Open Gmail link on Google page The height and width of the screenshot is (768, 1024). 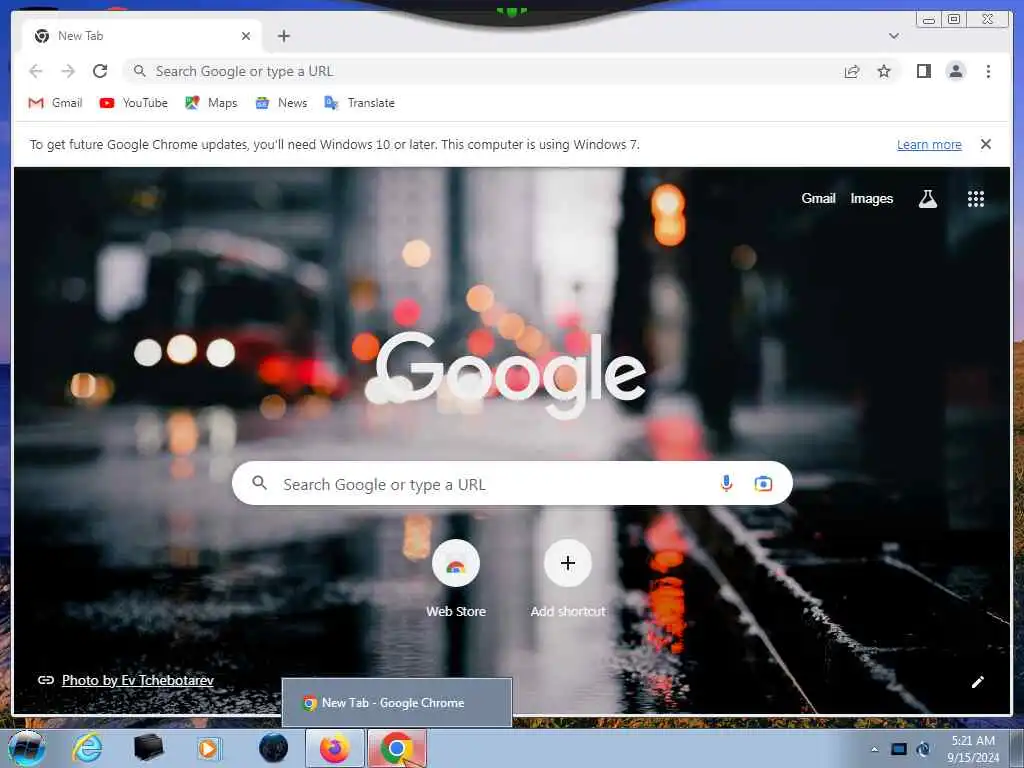pos(818,199)
